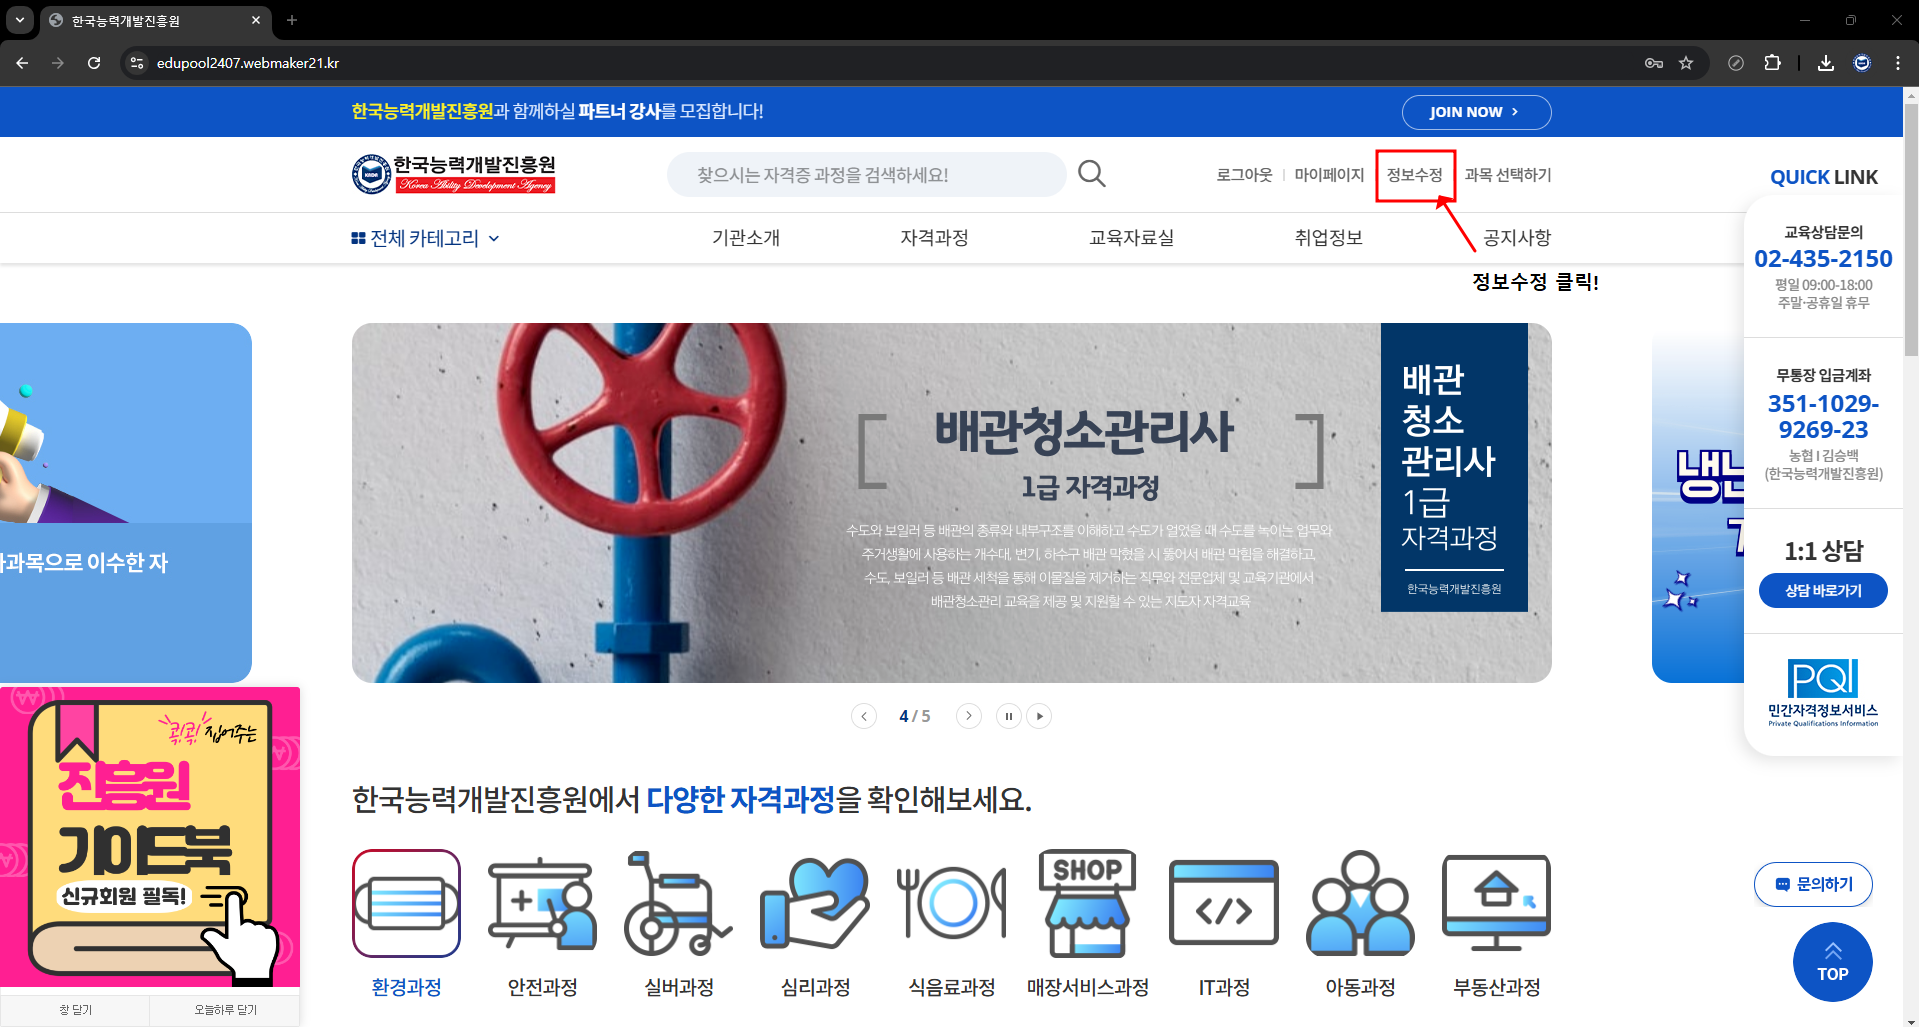Open the 매장서비스과정 shop icon
This screenshot has width=1919, height=1027.
click(1088, 904)
